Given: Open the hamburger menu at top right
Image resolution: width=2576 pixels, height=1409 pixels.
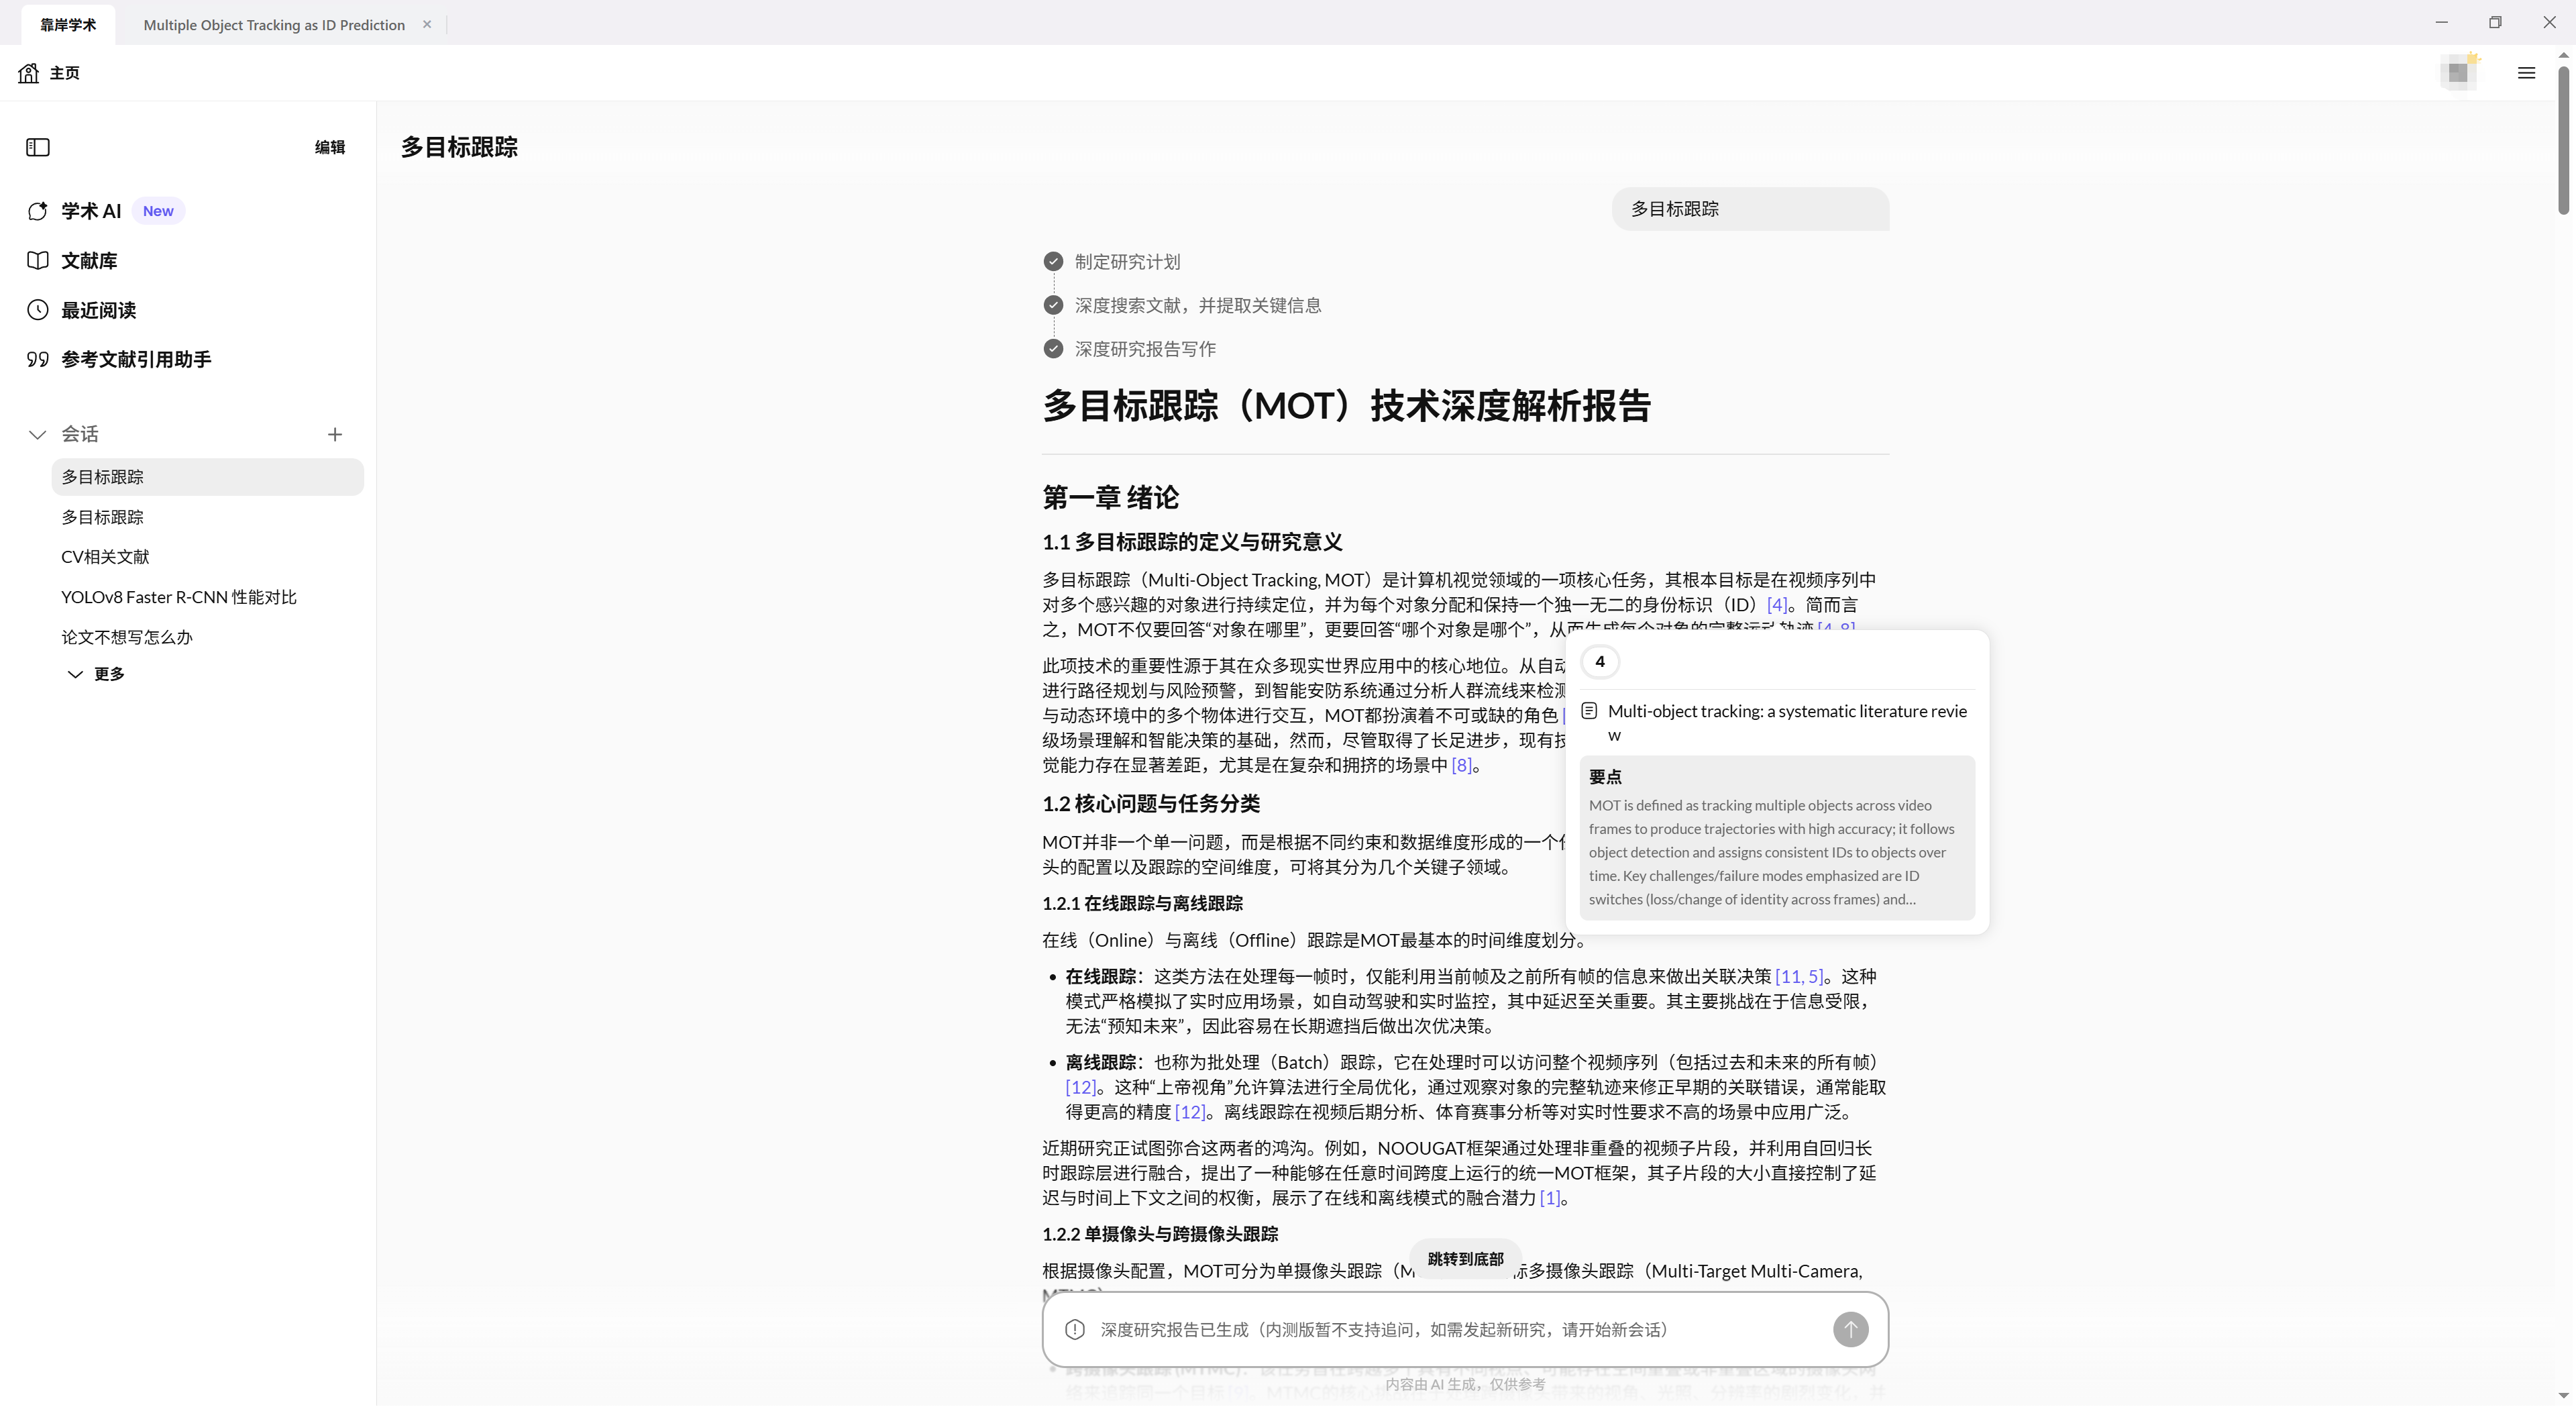Looking at the screenshot, I should click(x=2526, y=72).
